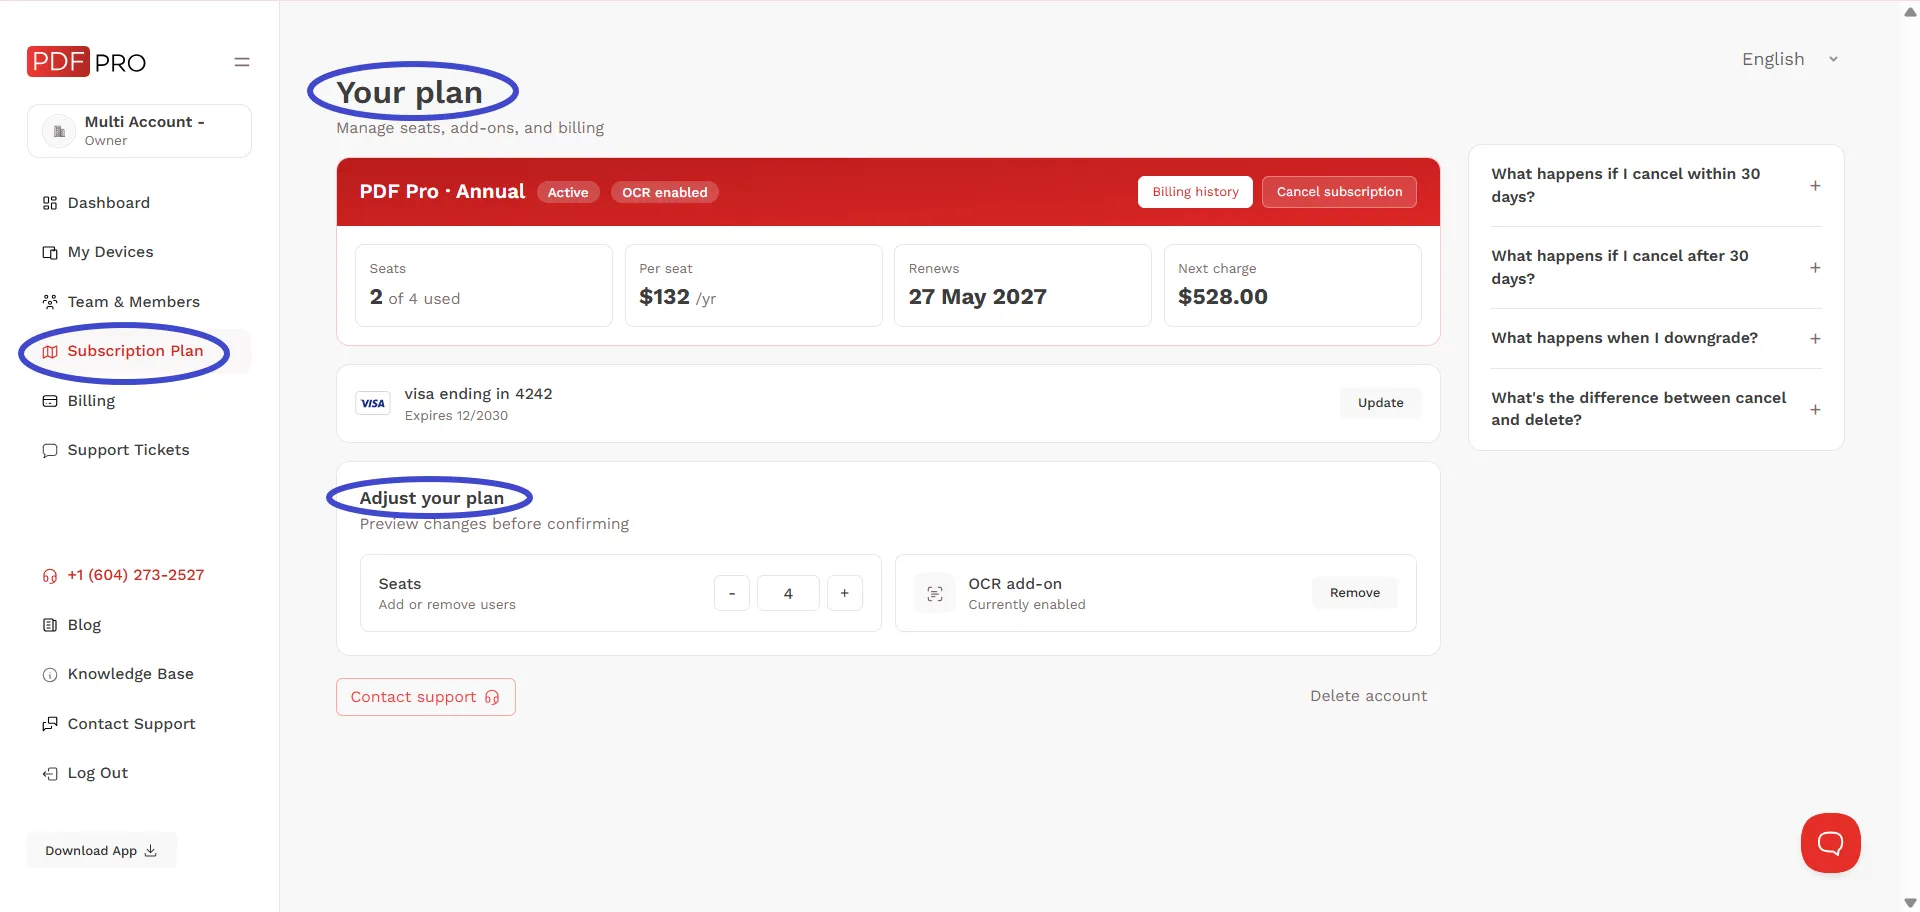1920x912 pixels.
Task: Click the Blog document icon
Action: pos(50,625)
